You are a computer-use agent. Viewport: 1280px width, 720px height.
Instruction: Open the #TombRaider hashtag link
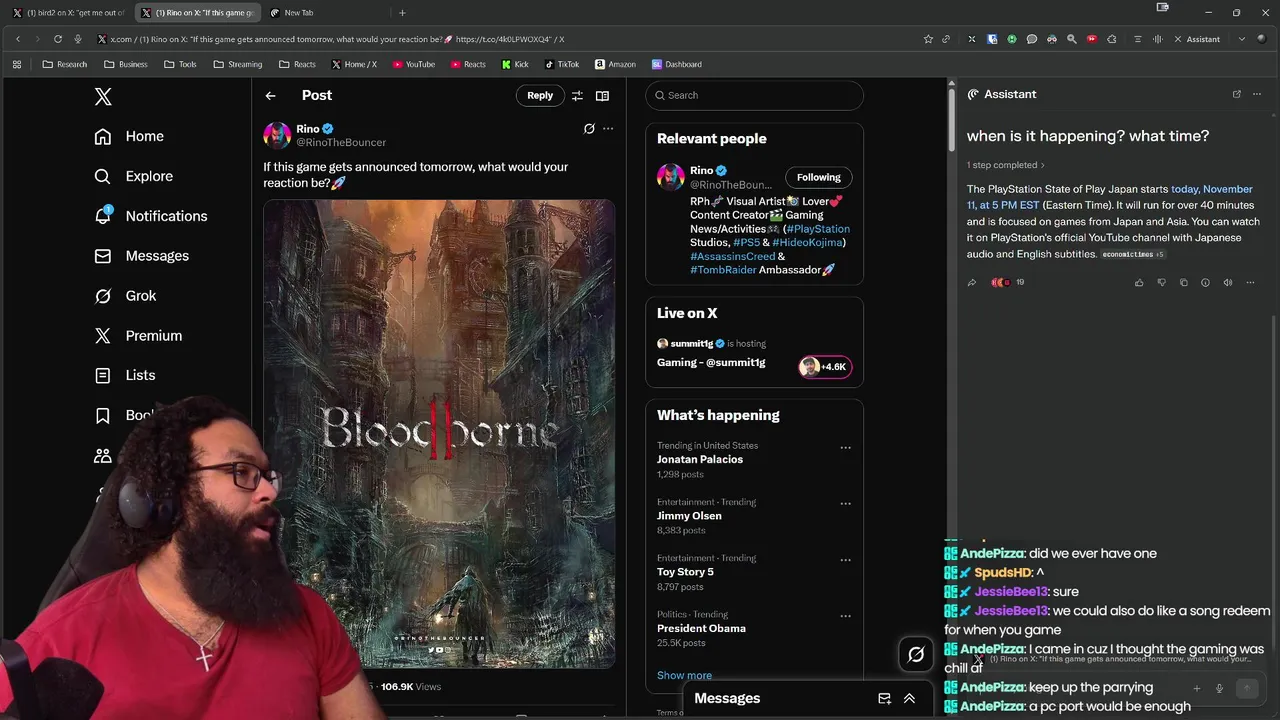[723, 270]
